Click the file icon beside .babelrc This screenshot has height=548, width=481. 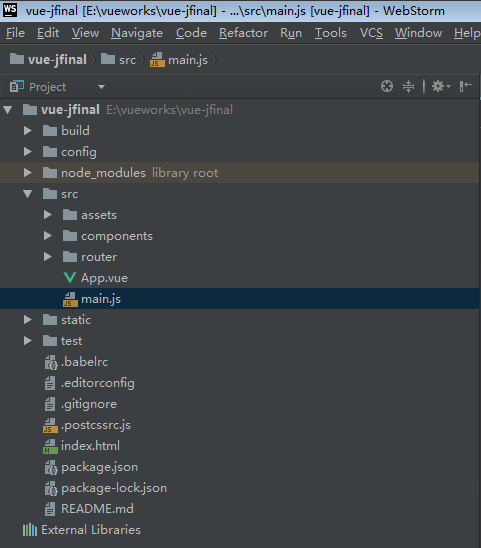point(51,362)
